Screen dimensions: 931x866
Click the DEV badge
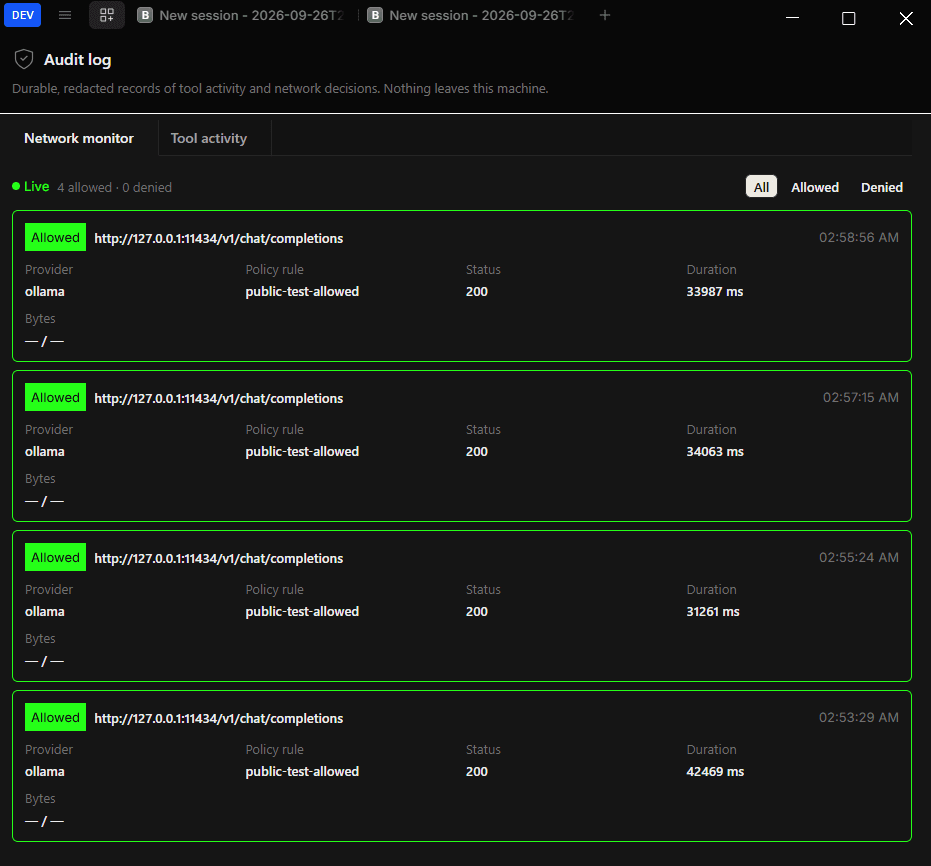point(23,15)
